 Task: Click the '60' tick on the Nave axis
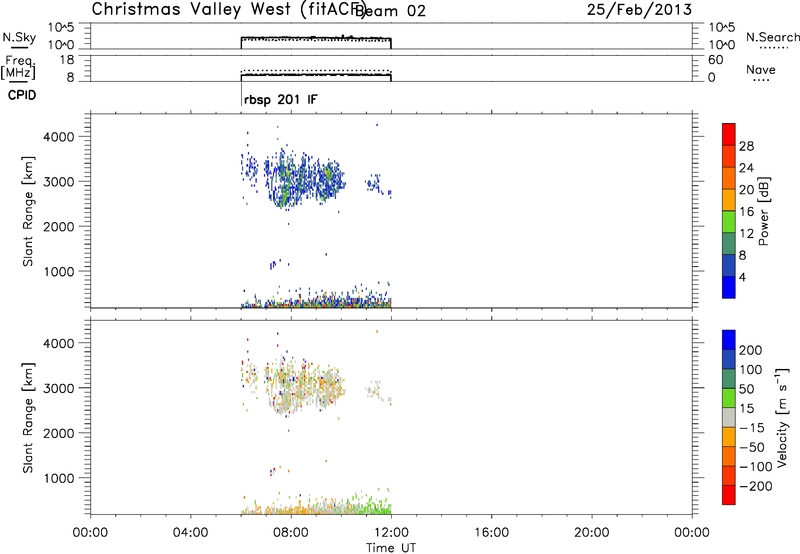pos(715,60)
